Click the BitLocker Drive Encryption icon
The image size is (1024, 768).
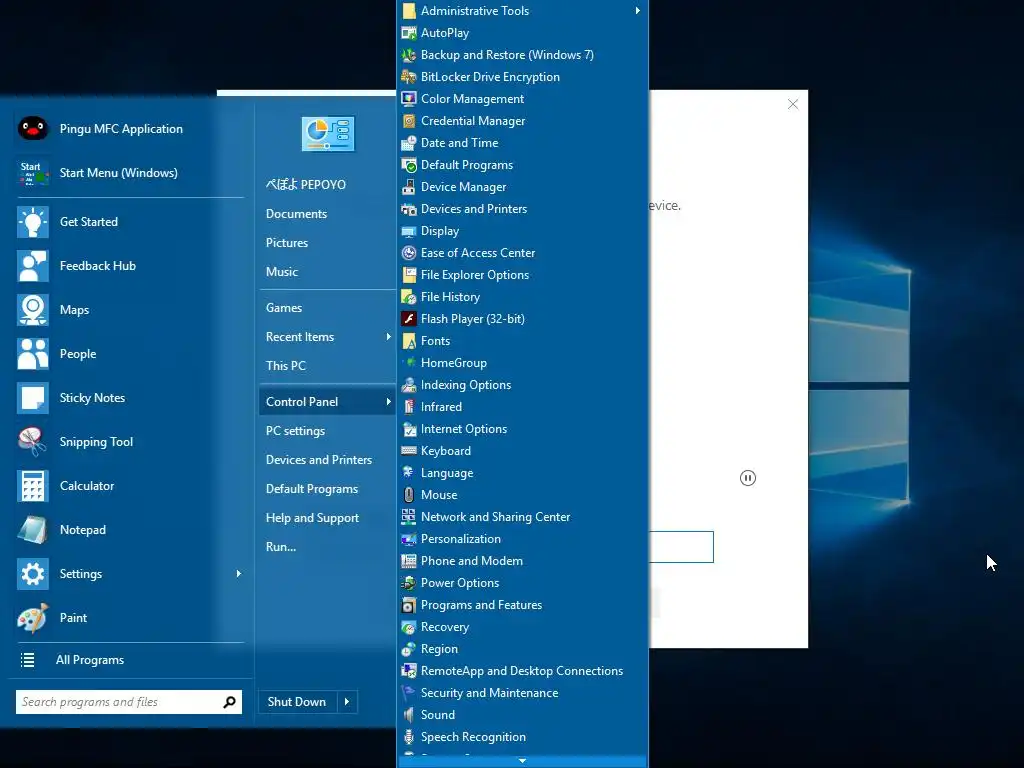click(409, 77)
